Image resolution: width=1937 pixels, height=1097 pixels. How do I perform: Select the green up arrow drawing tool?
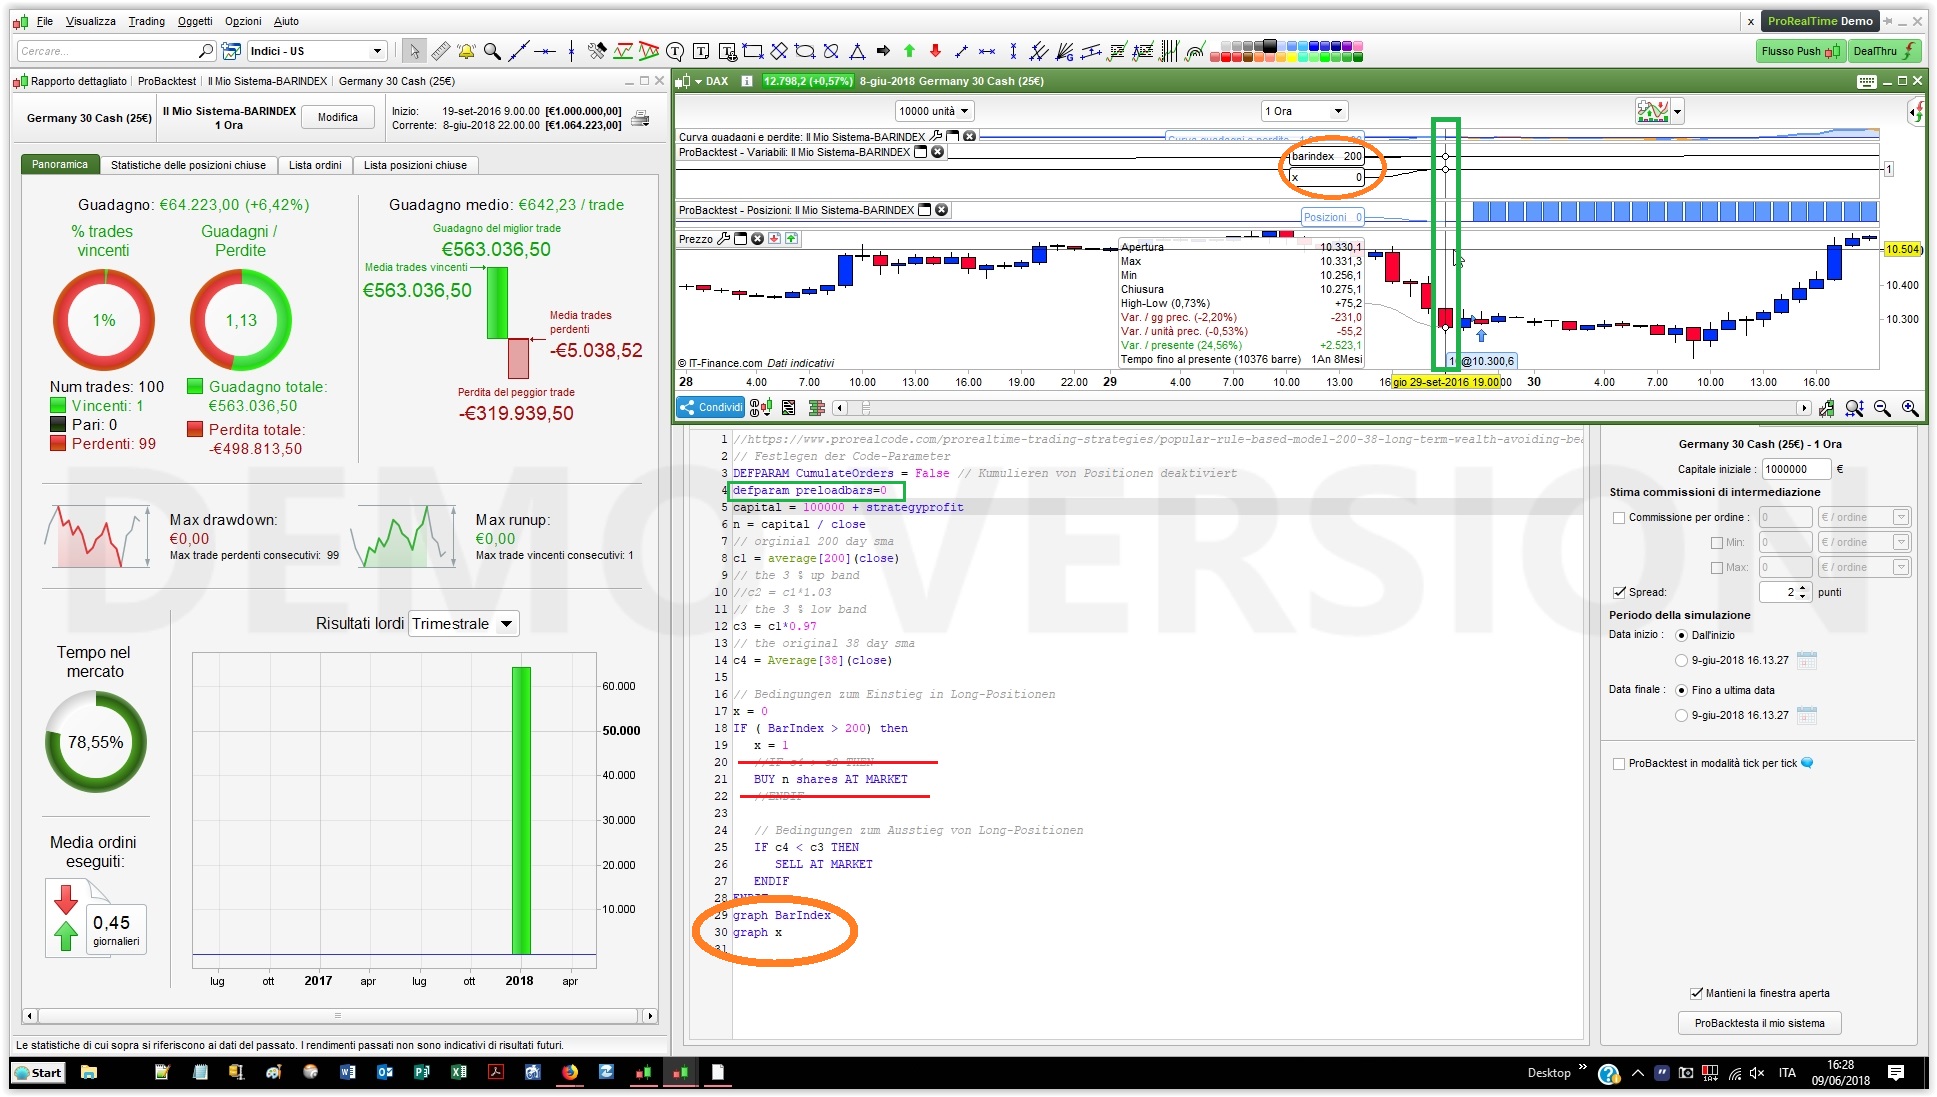pos(909,51)
